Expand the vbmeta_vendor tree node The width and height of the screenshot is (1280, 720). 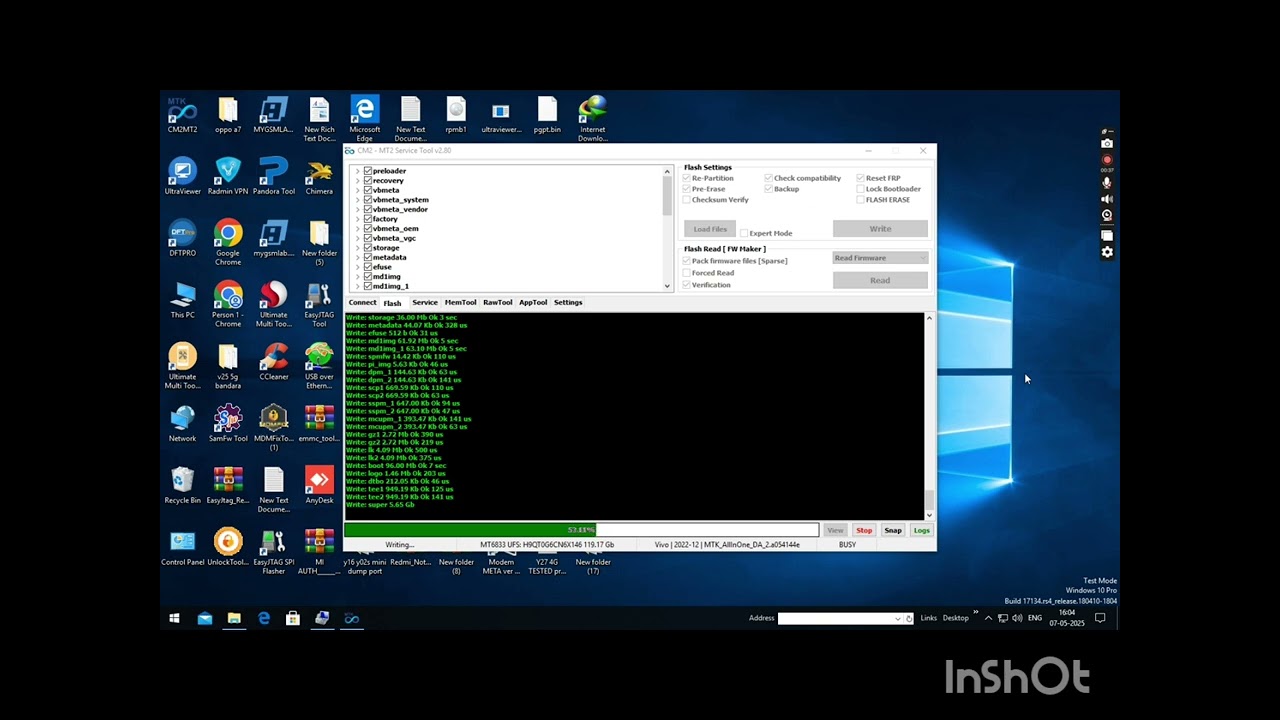358,209
